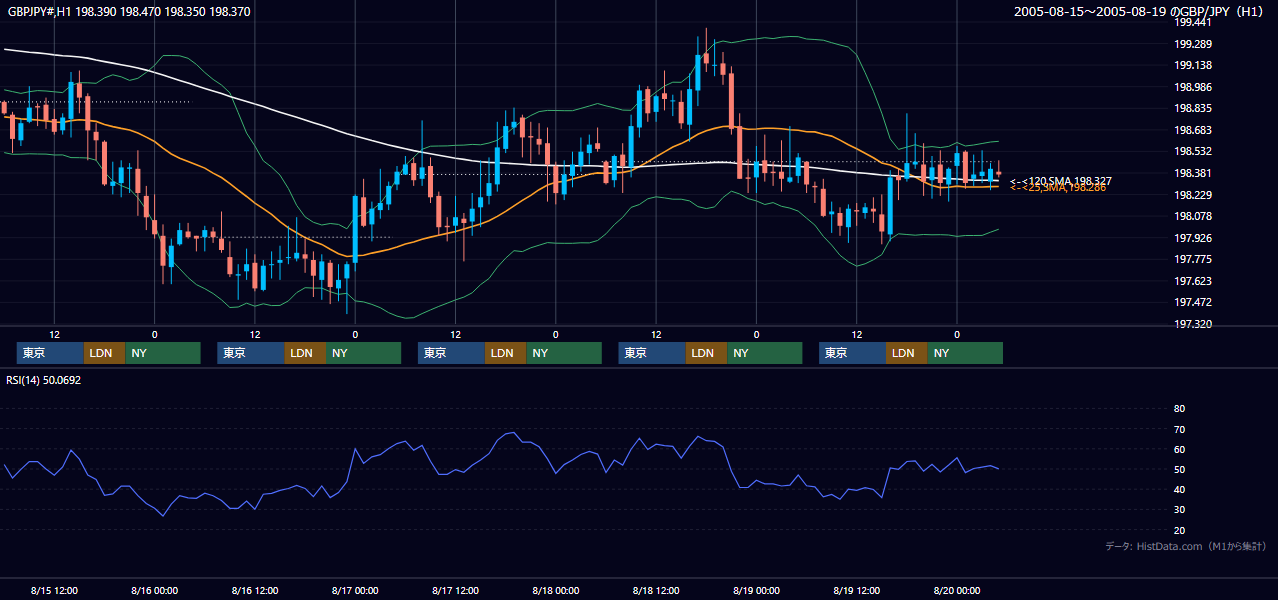Click price axis value 197.320

pyautogui.click(x=1193, y=324)
